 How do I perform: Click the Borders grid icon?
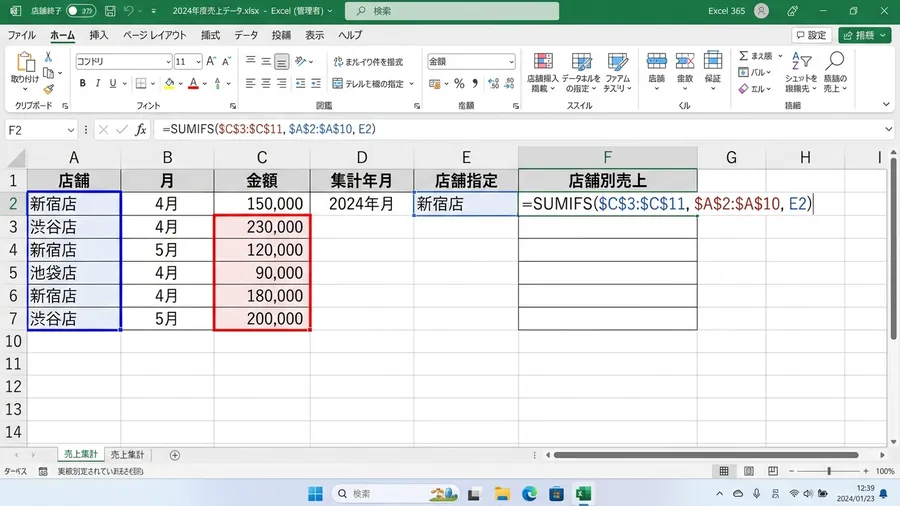(x=141, y=84)
